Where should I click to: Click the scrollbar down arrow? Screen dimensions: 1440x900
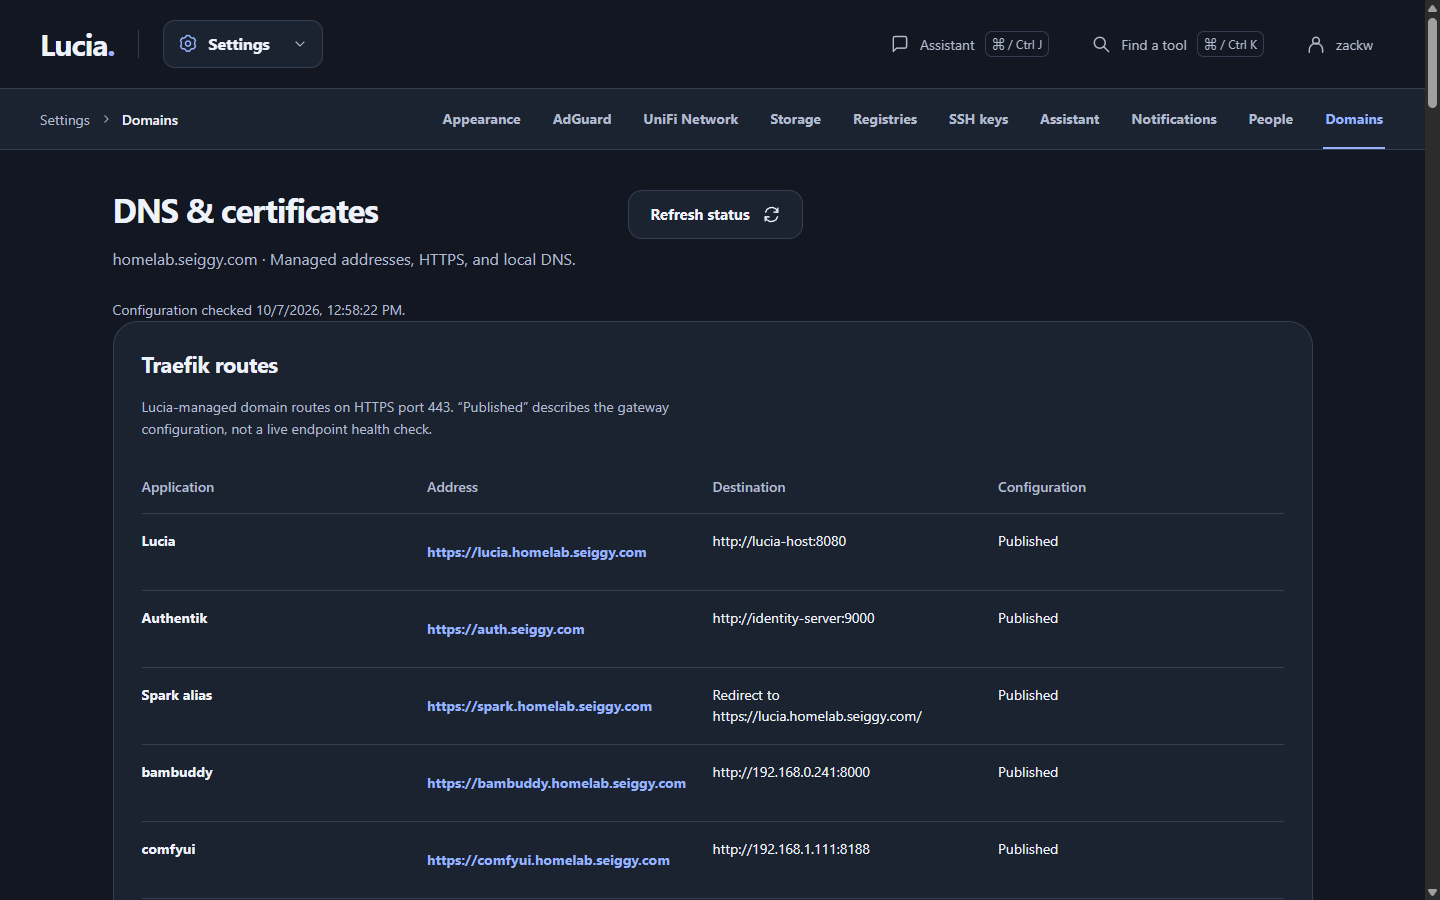[x=1432, y=892]
